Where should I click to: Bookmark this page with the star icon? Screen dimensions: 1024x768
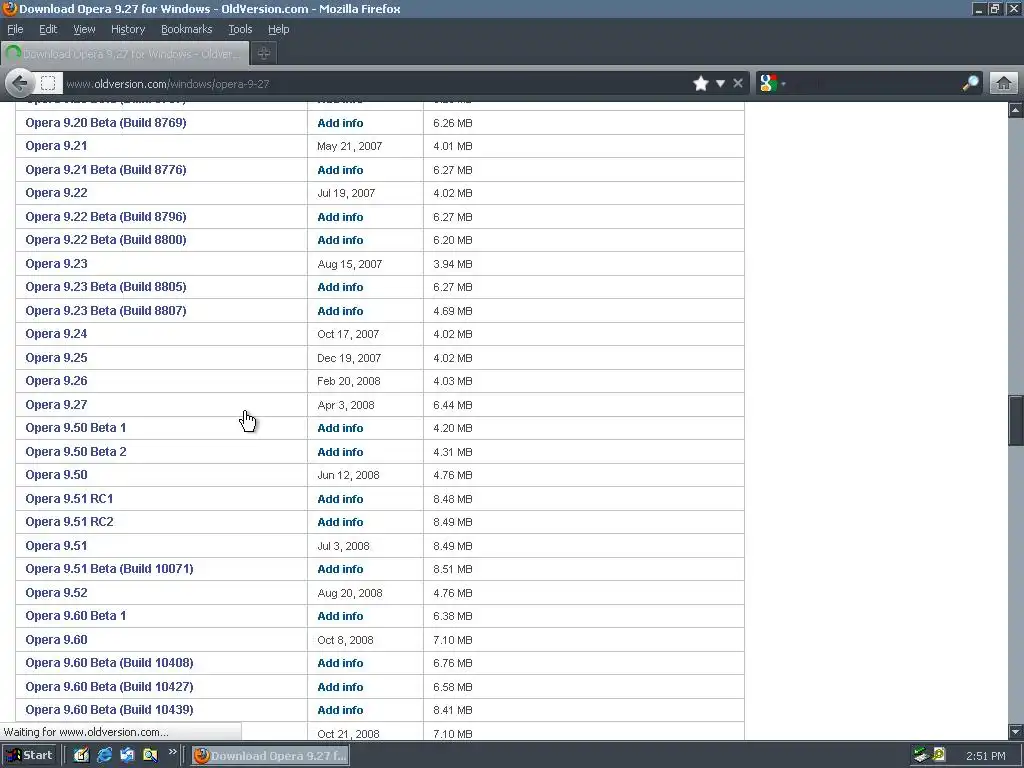pos(701,84)
